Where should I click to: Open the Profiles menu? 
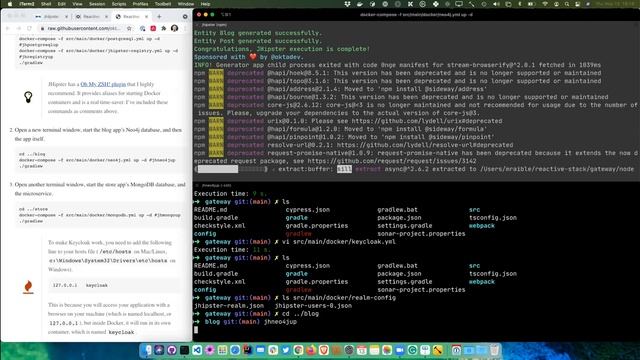click(140, 4)
